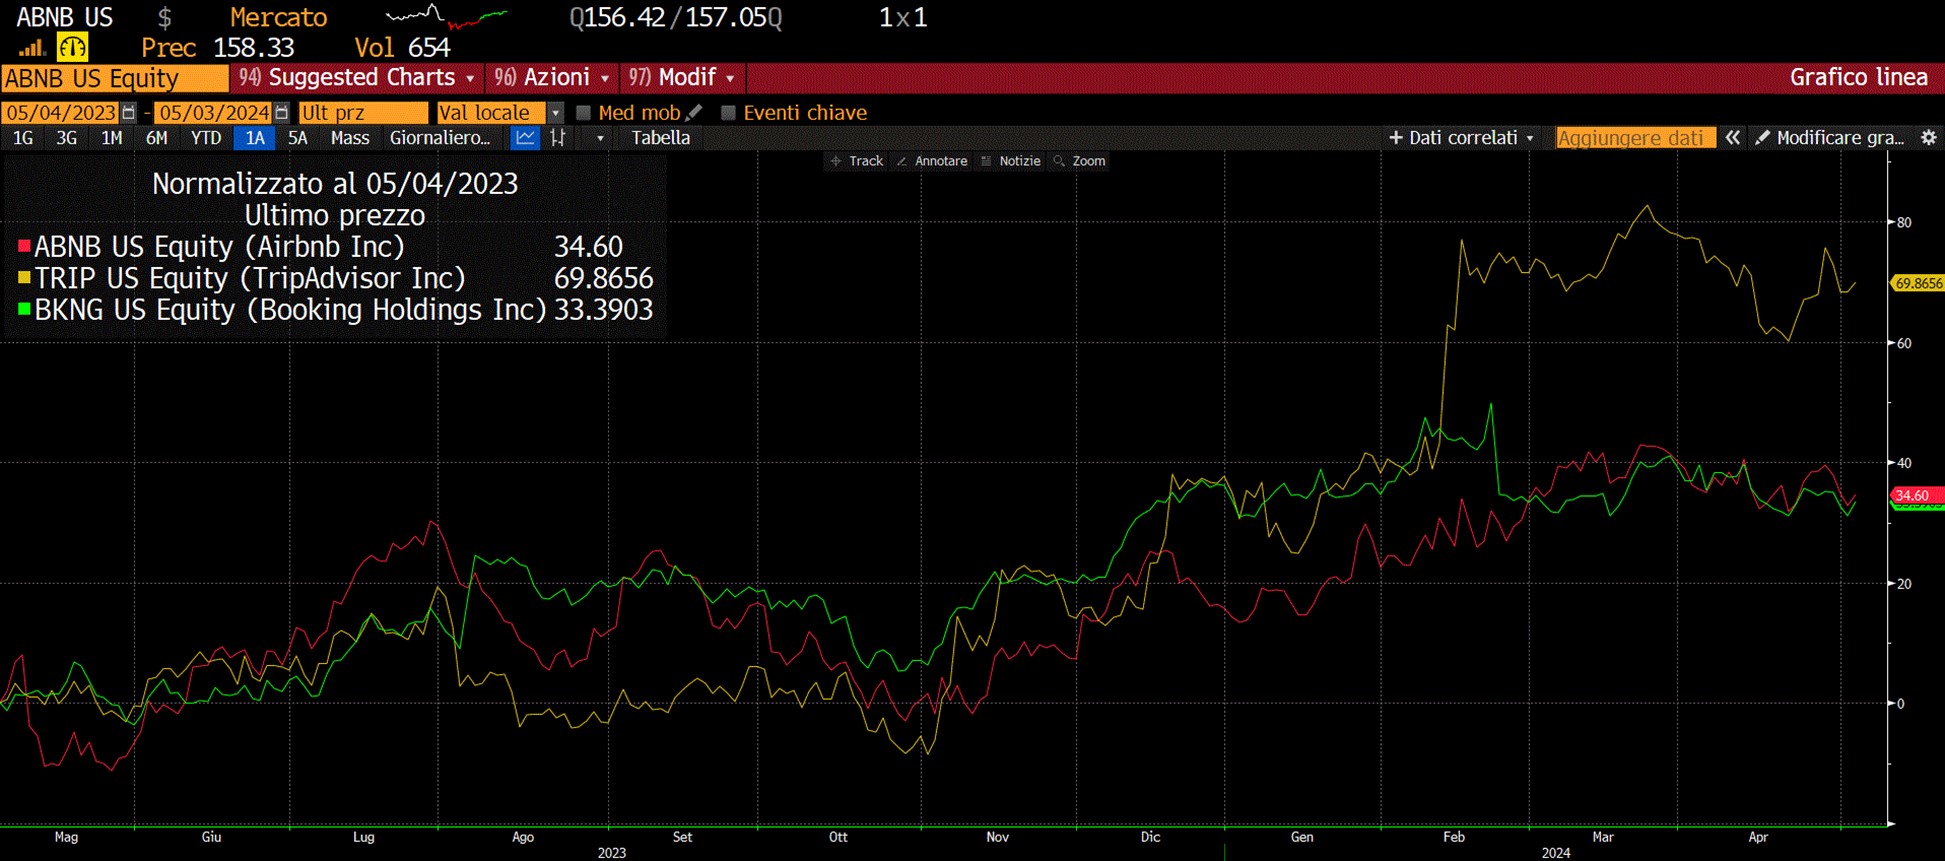Click the double left chevron icon
This screenshot has height=861, width=1945.
point(1732,138)
